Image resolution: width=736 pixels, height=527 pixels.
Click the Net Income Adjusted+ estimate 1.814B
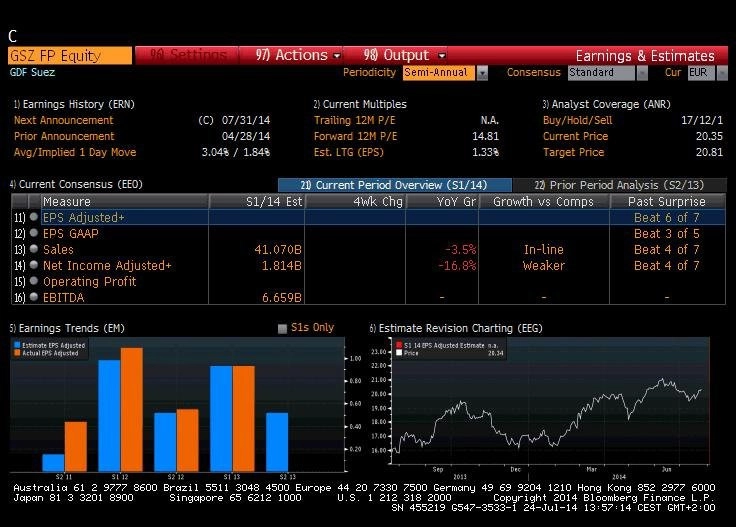pos(282,266)
